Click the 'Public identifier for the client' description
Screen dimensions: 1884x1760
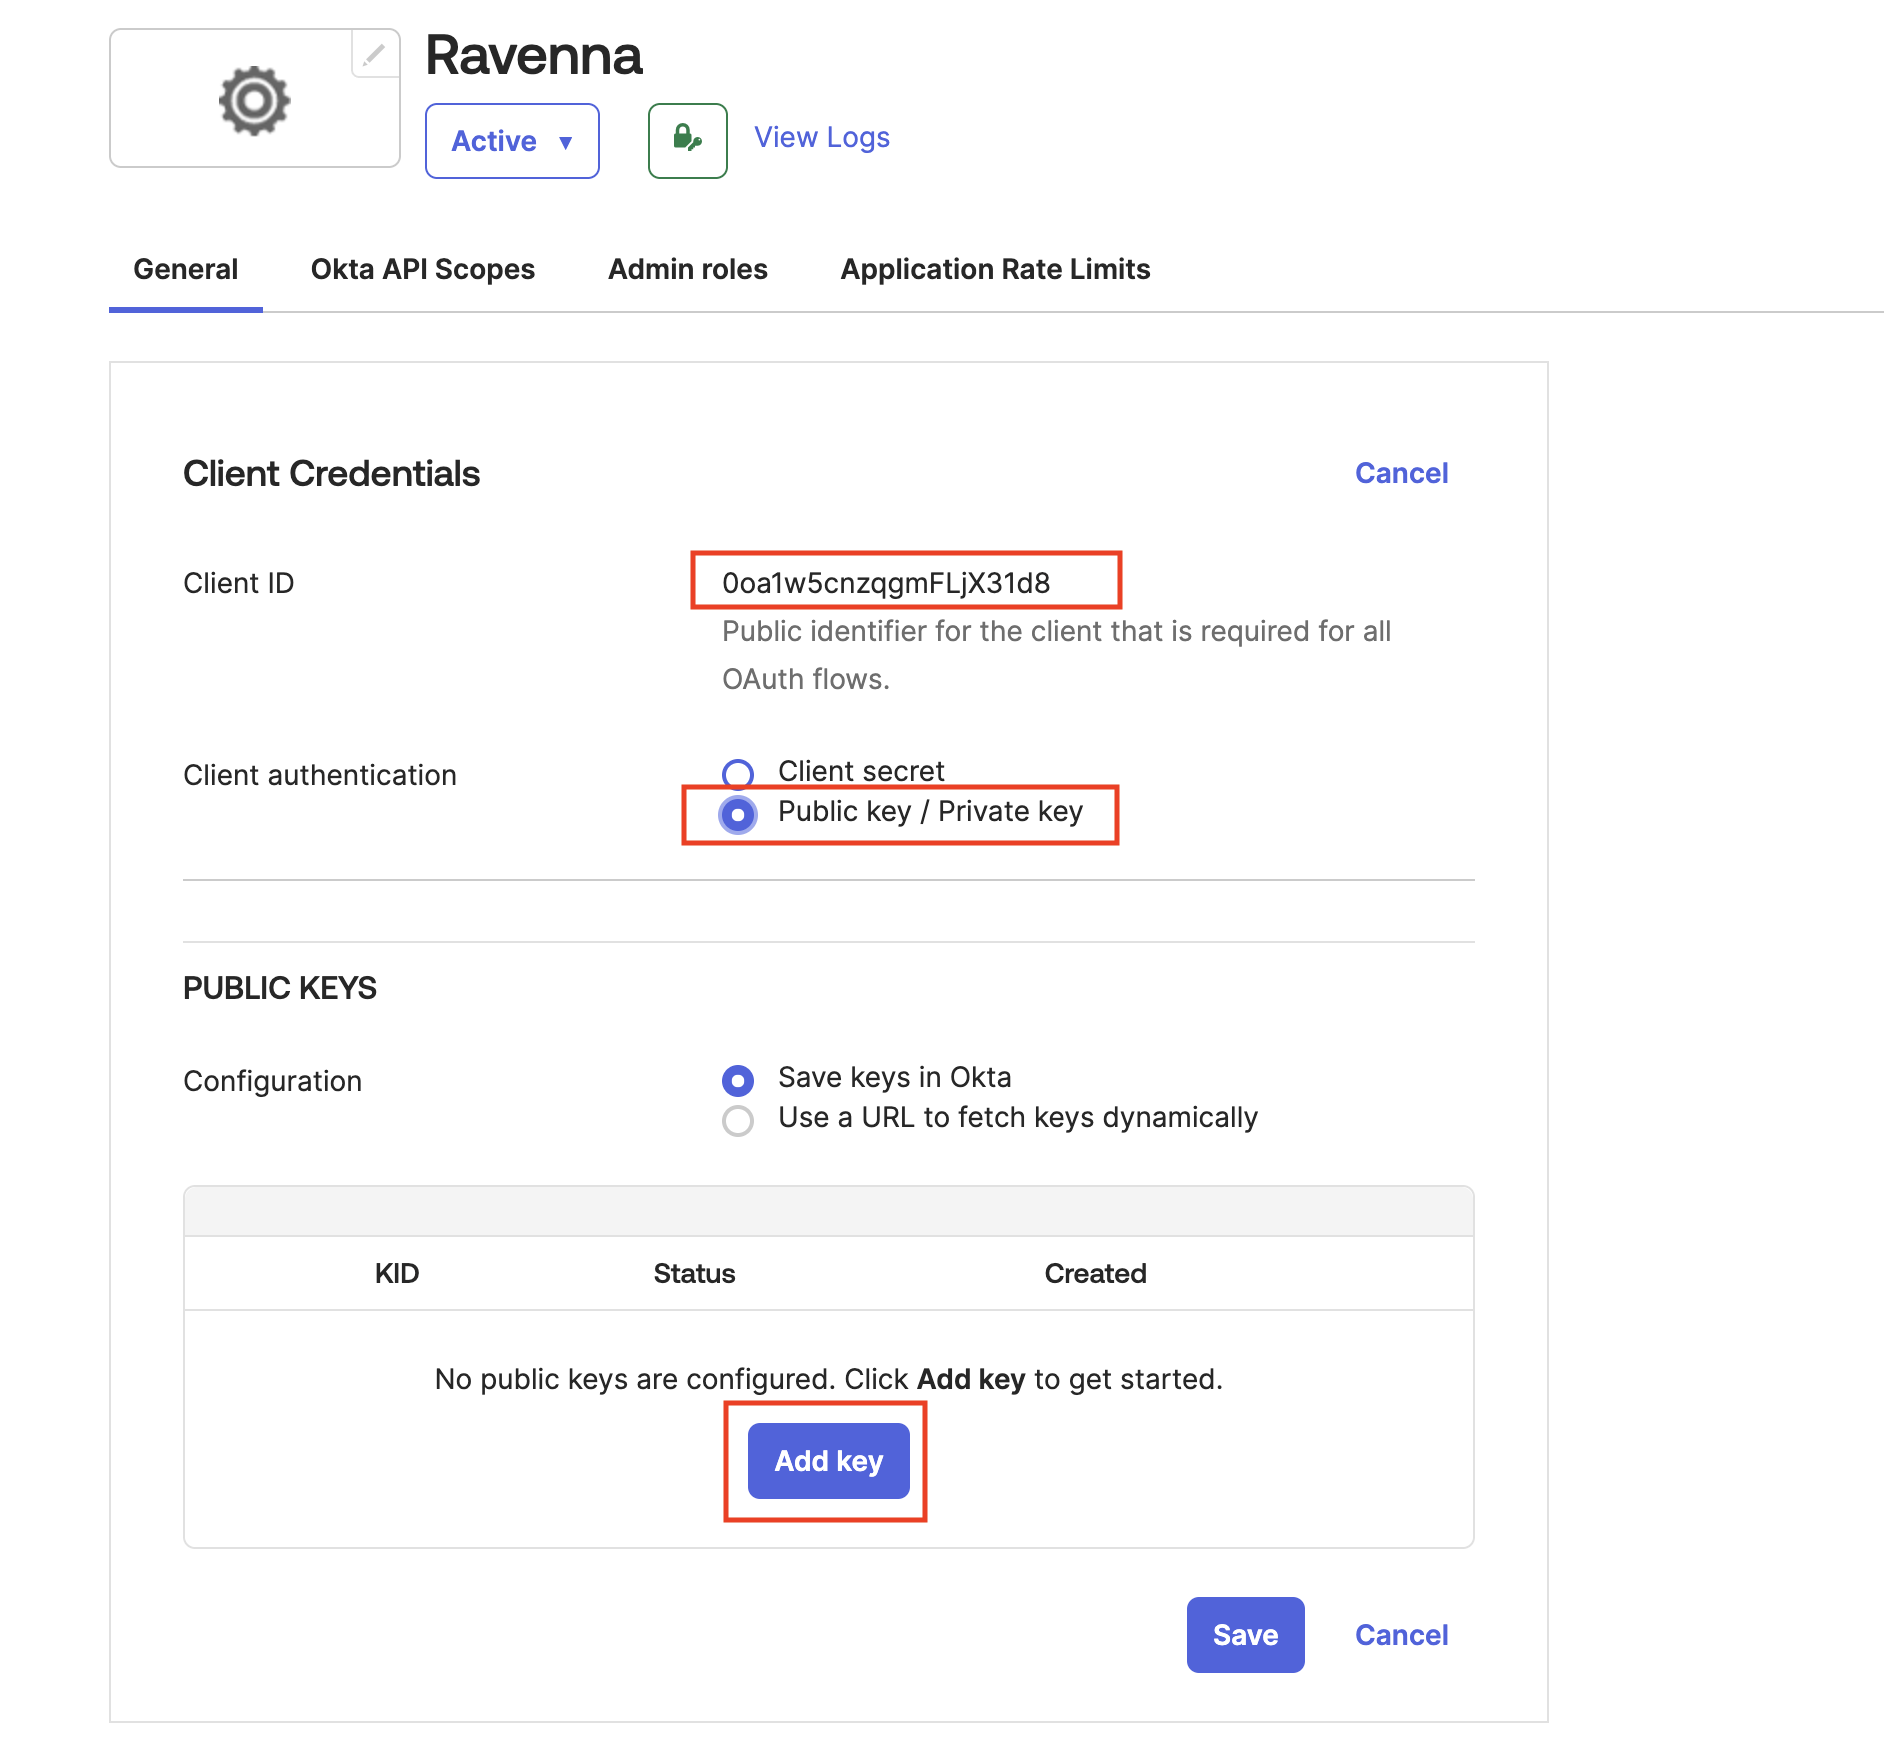coord(1056,655)
